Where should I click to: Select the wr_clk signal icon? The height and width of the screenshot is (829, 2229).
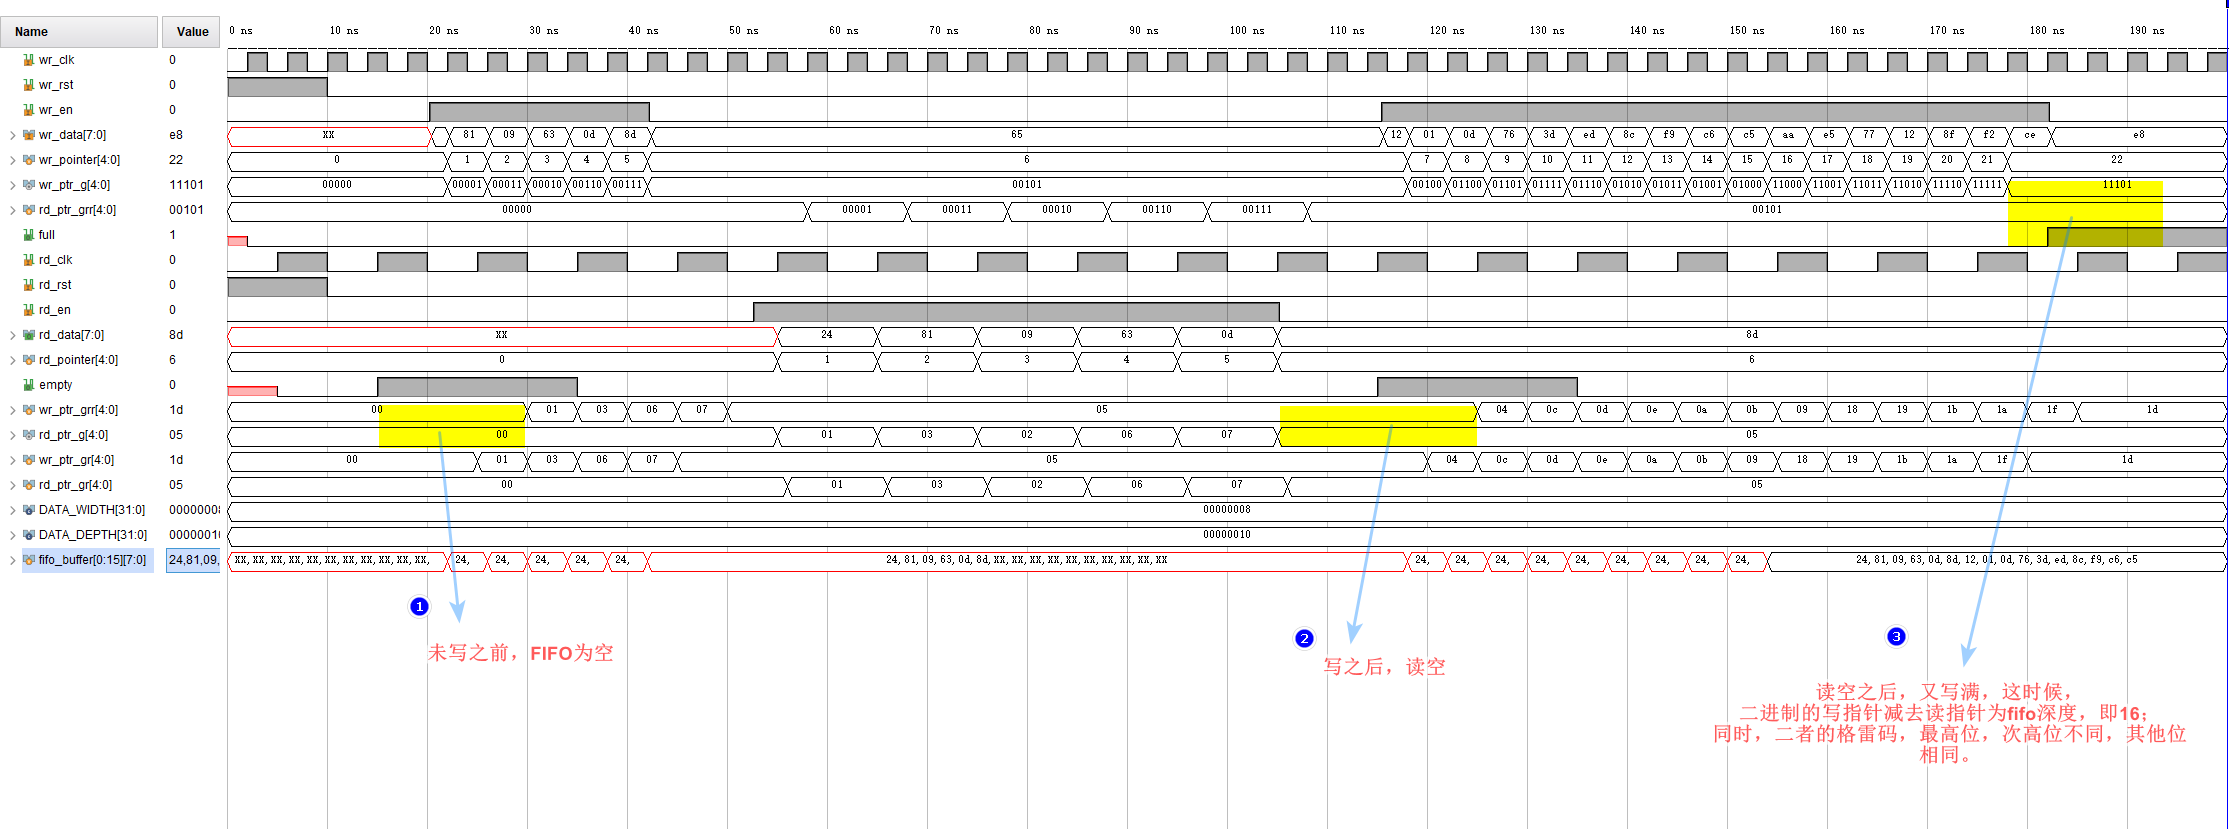pyautogui.click(x=29, y=60)
